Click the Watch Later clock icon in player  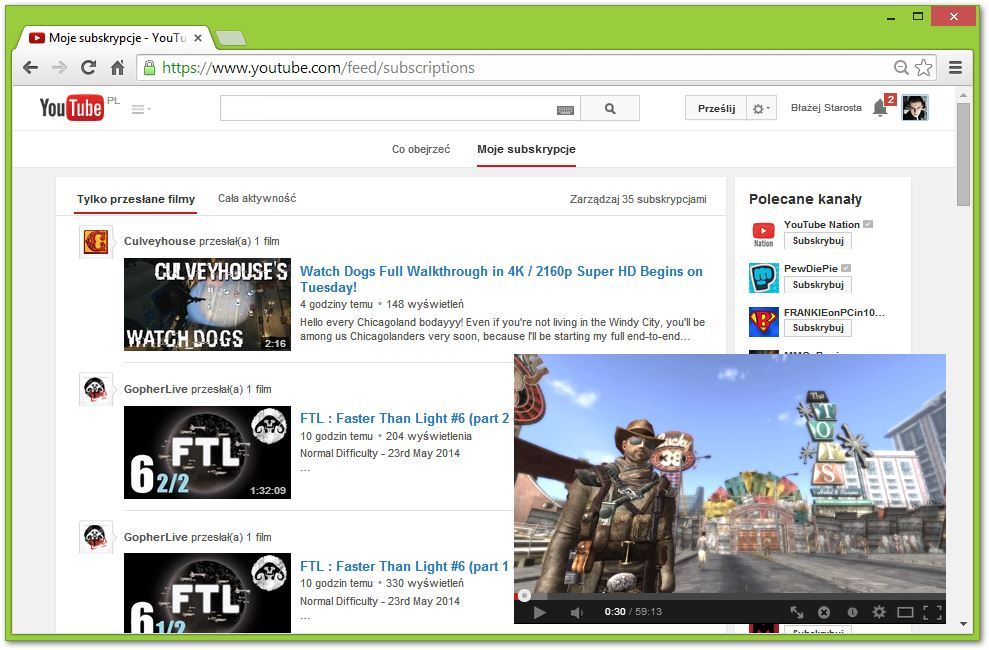pos(851,612)
